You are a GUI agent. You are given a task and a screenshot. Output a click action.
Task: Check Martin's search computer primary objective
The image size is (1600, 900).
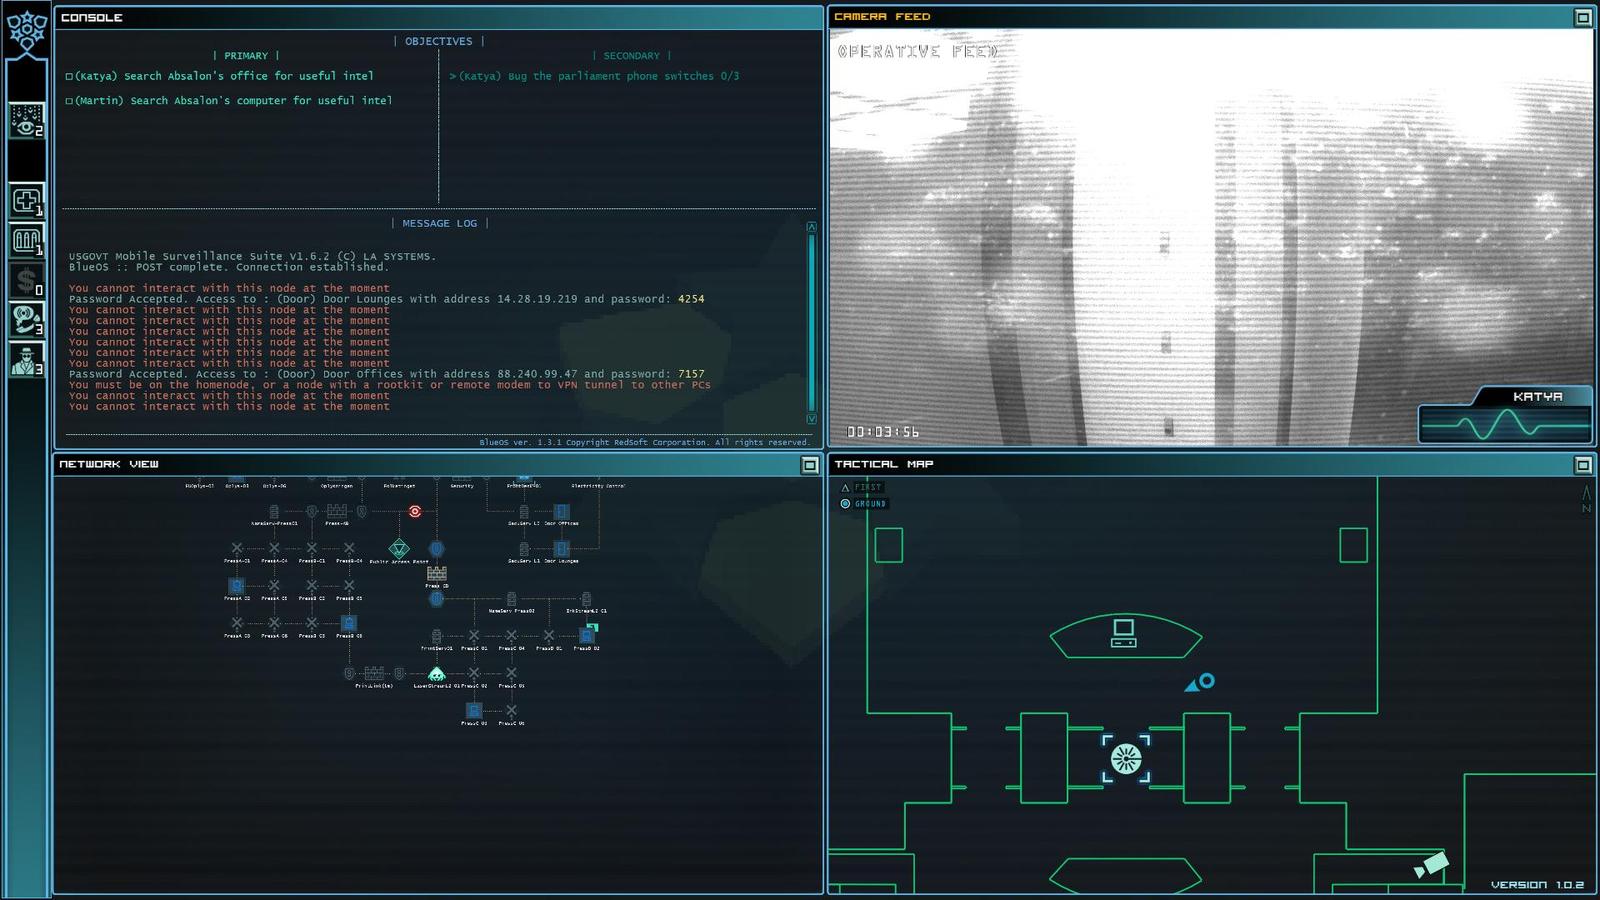69,101
